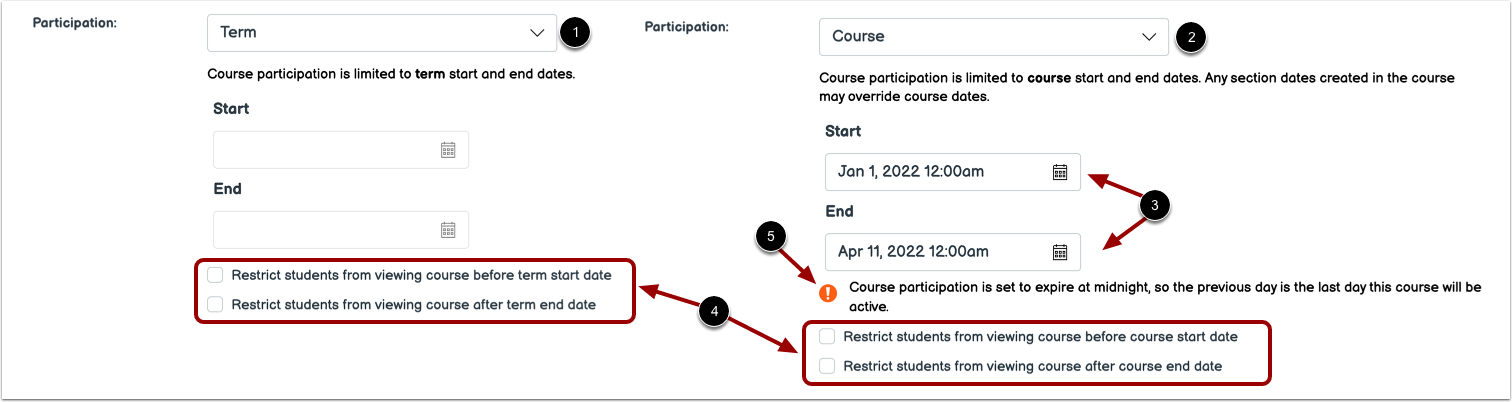Open the Course participation dropdown
Viewport: 1512px width, 402px height.
pyautogui.click(x=993, y=37)
